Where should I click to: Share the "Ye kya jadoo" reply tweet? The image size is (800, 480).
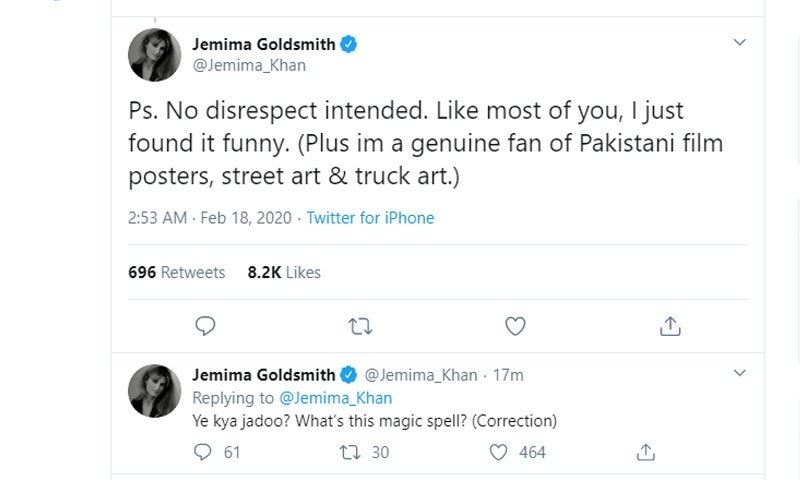pyautogui.click(x=645, y=452)
